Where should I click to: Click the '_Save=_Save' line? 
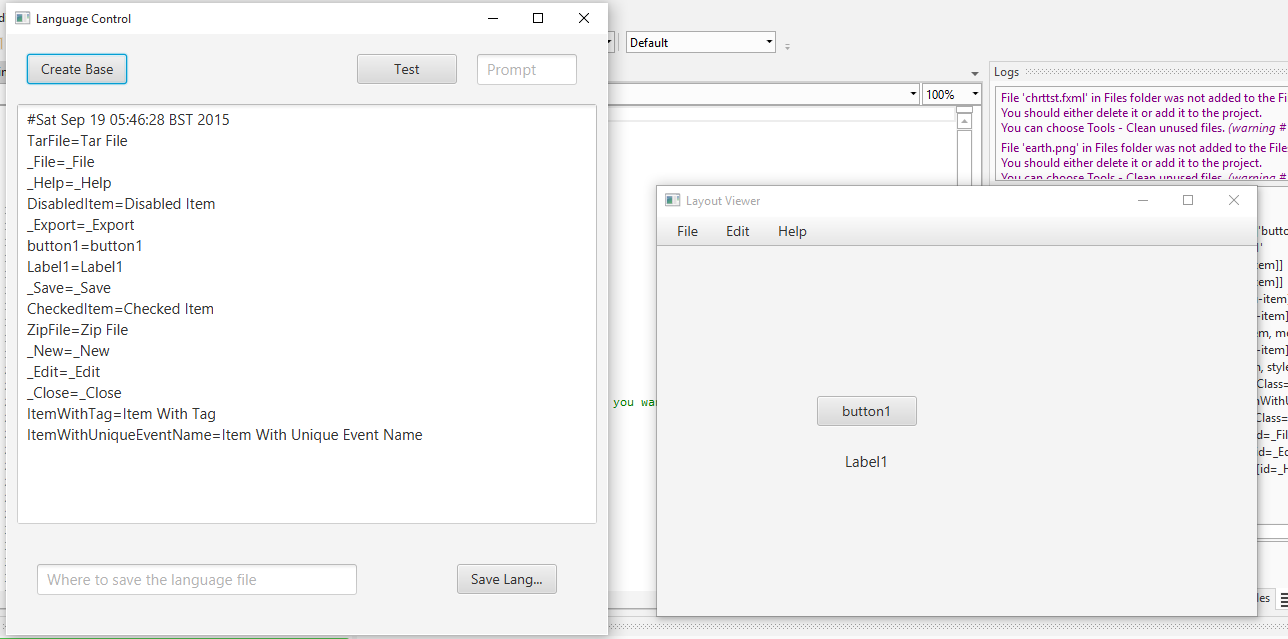pos(69,288)
